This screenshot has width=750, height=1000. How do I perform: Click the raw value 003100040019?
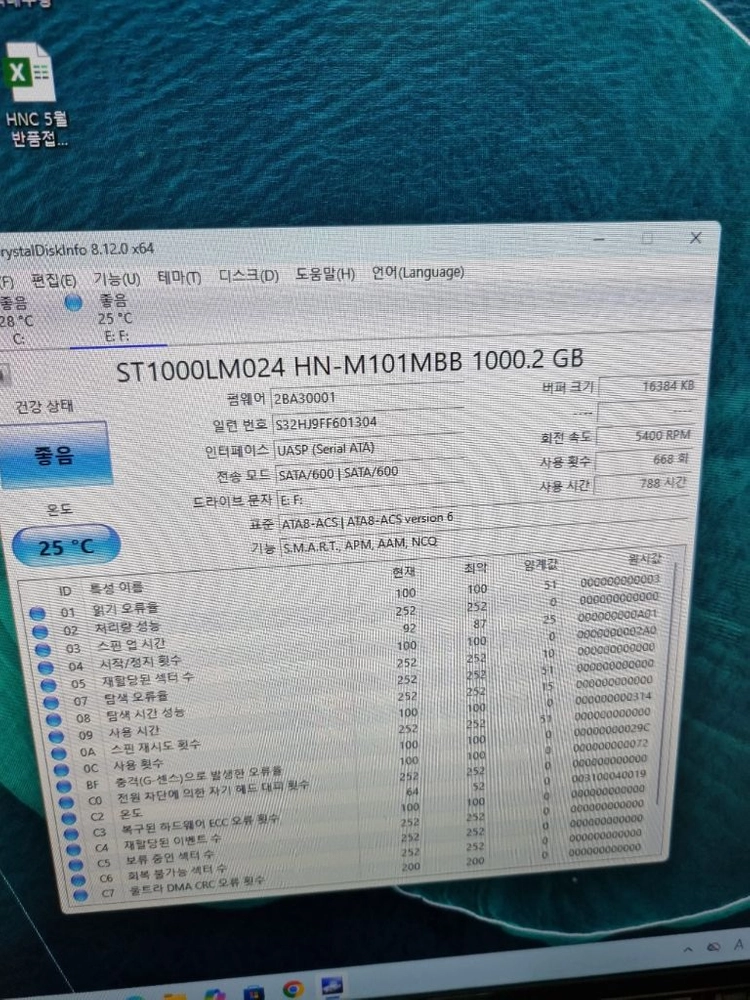pyautogui.click(x=609, y=776)
